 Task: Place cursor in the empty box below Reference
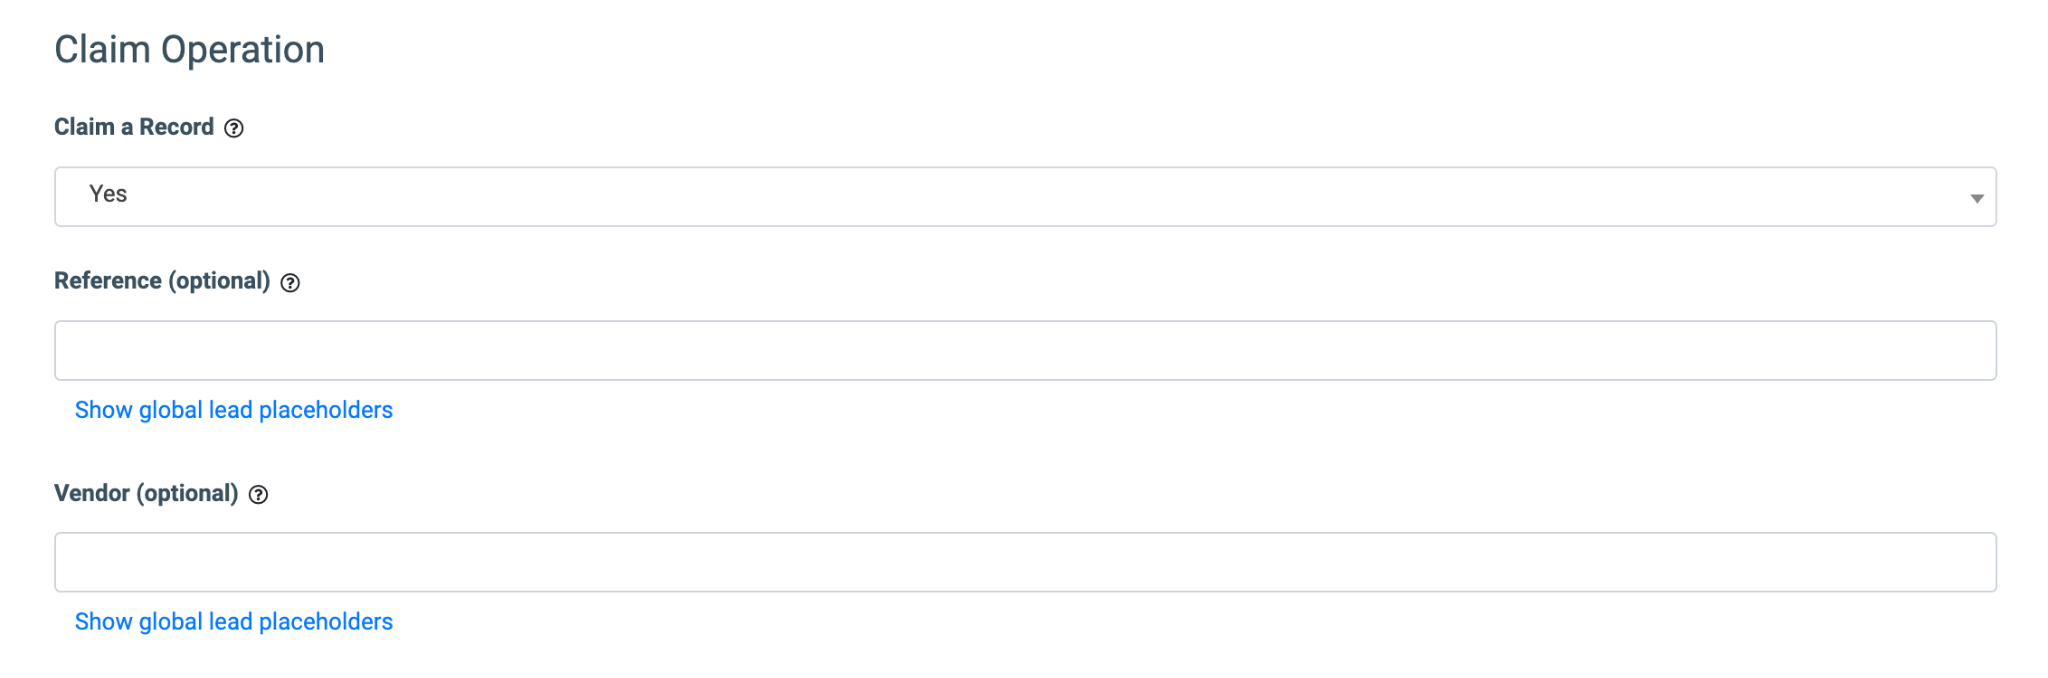point(1024,350)
